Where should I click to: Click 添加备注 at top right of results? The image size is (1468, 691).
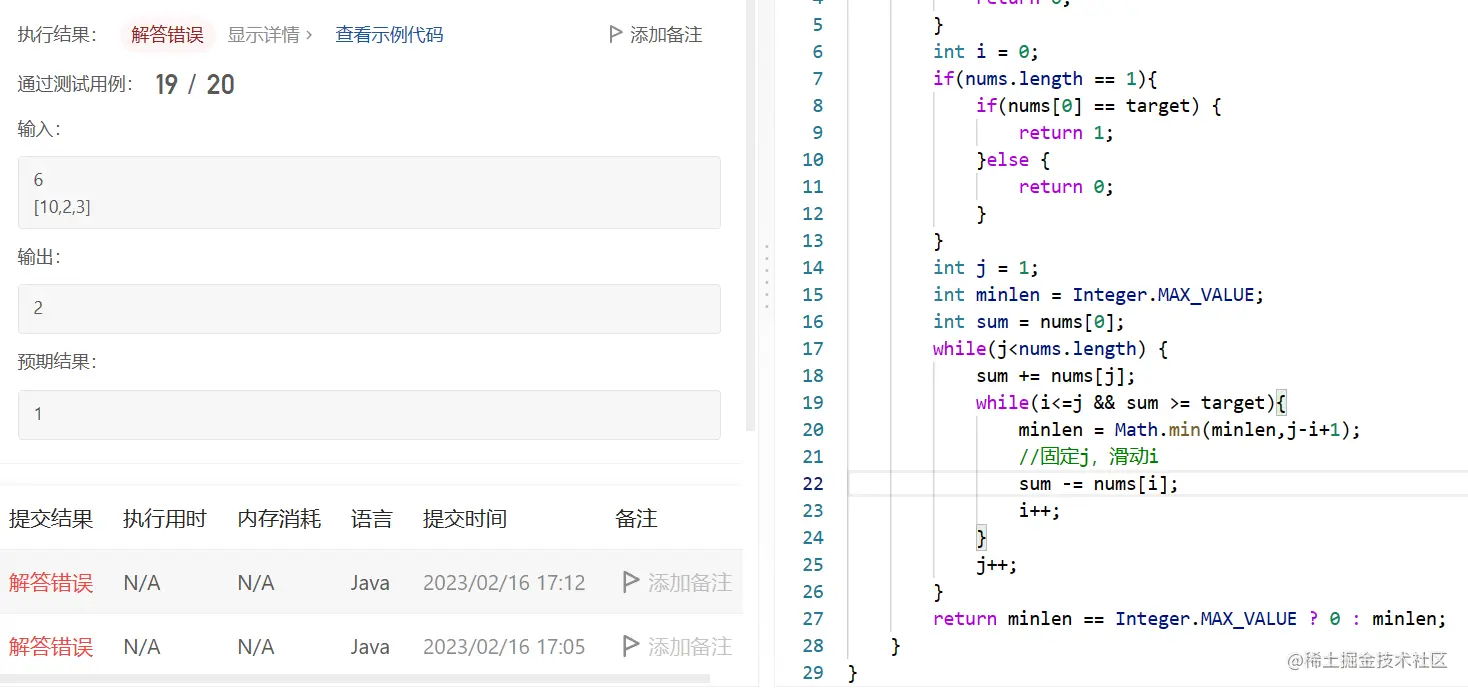coord(666,35)
